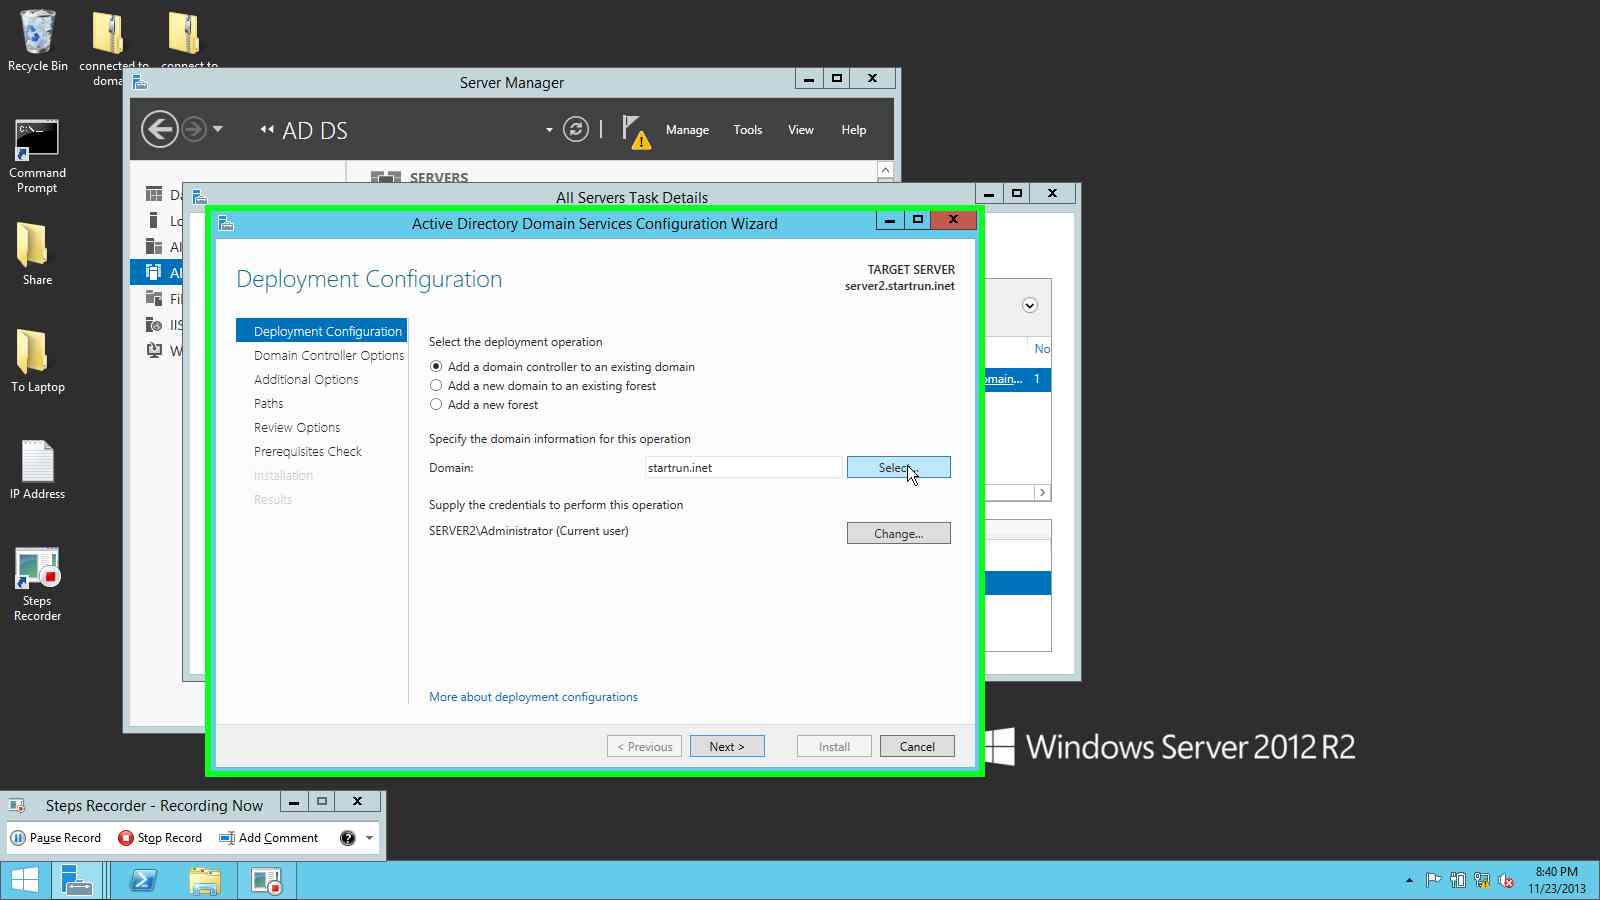Select Add a new domain to existing forest
This screenshot has width=1600, height=900.
tap(543, 386)
